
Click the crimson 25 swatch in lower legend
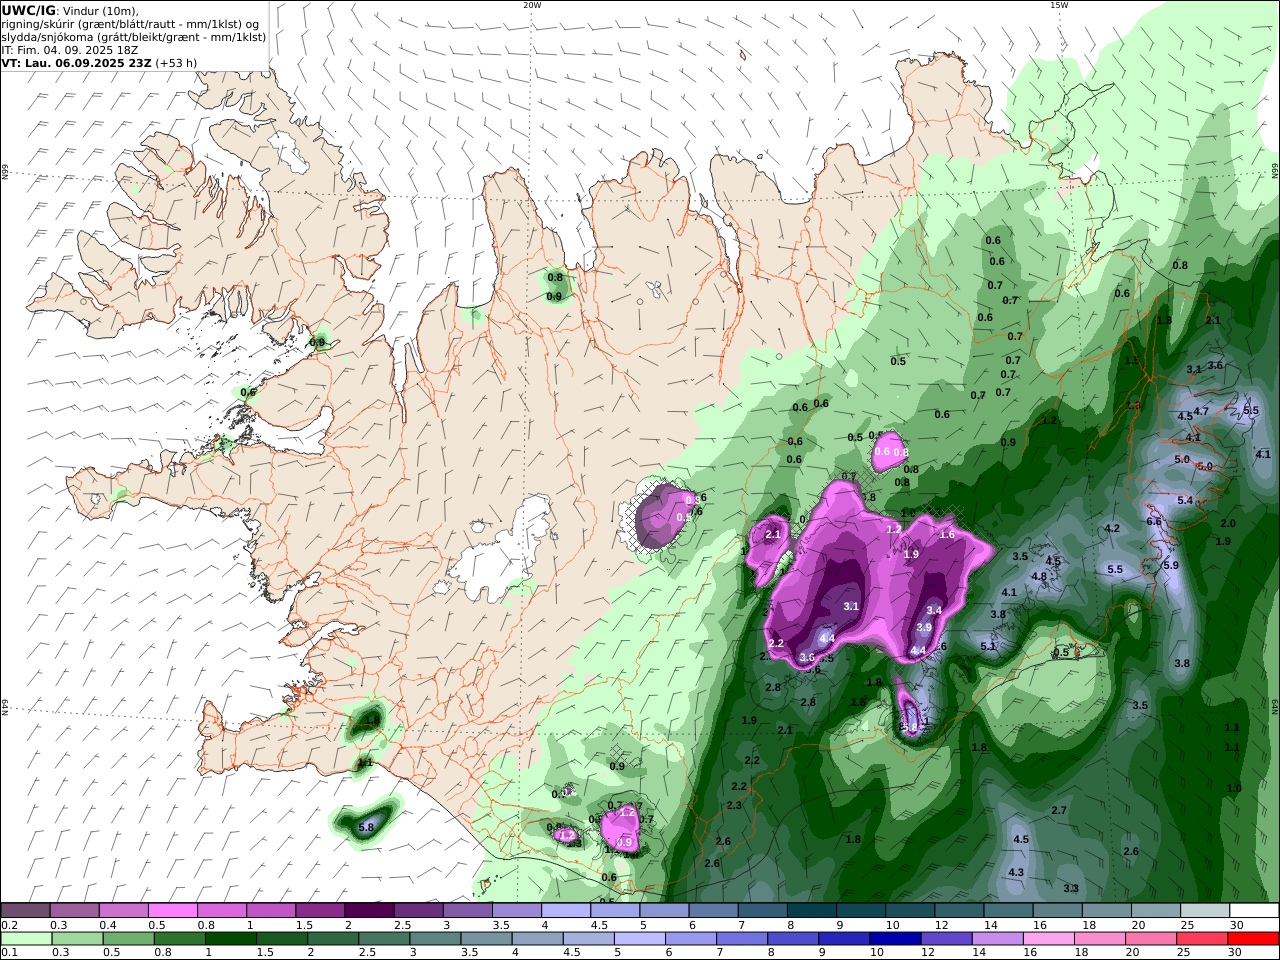(1204, 939)
